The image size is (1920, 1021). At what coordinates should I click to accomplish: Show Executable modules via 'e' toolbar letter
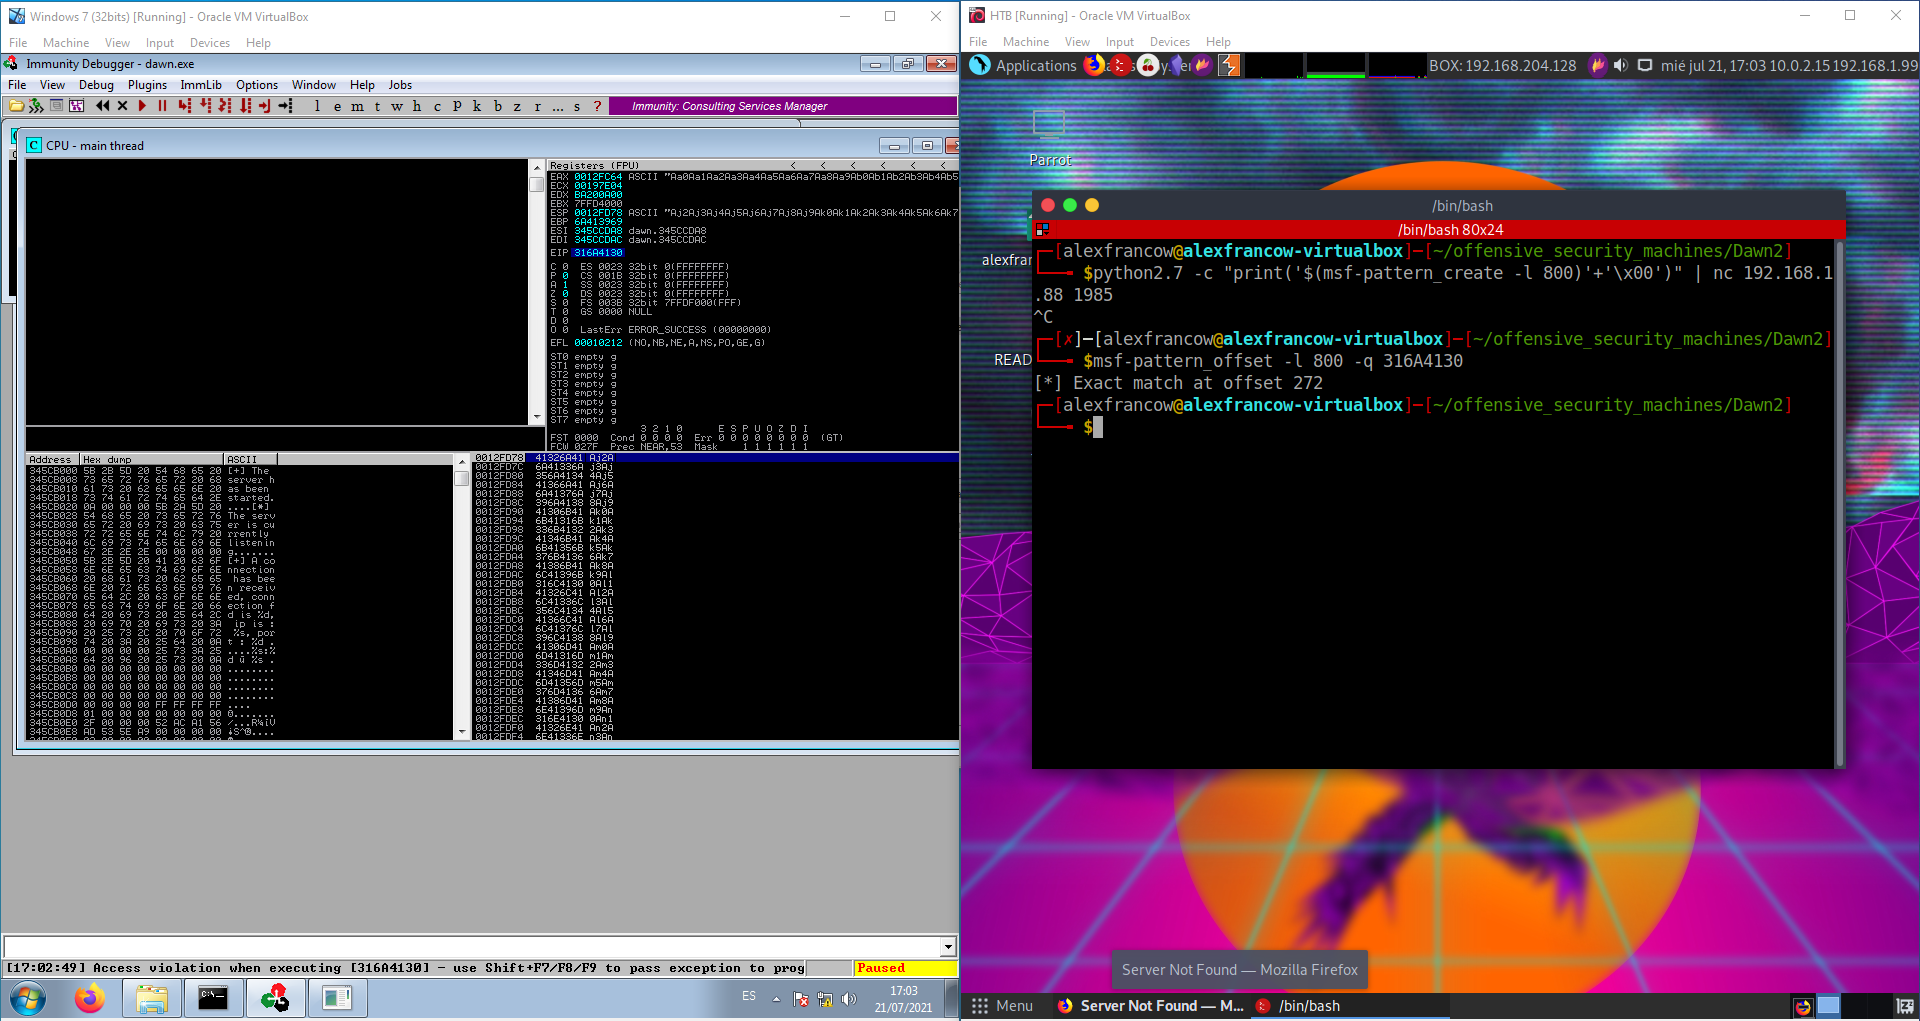pos(337,106)
